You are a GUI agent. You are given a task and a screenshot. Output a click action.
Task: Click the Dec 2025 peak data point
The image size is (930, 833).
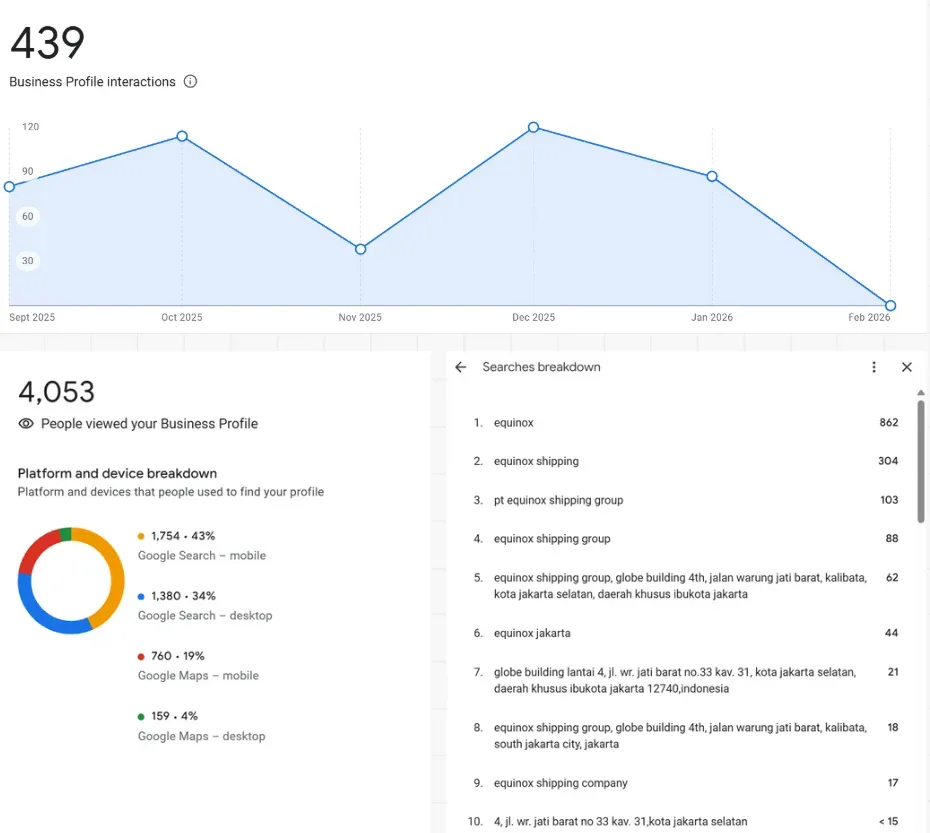click(x=533, y=127)
